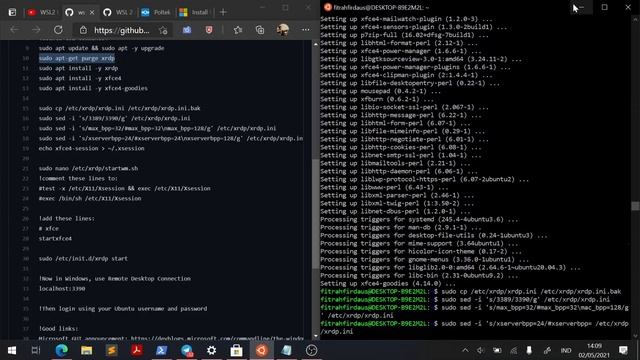Open Microsoft Store from the taskbar
Screen dimensions: 640x360
point(236,350)
